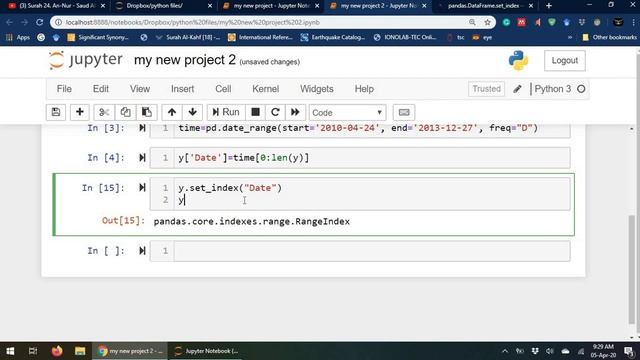
Task: Open the Kernel menu
Action: pyautogui.click(x=265, y=89)
